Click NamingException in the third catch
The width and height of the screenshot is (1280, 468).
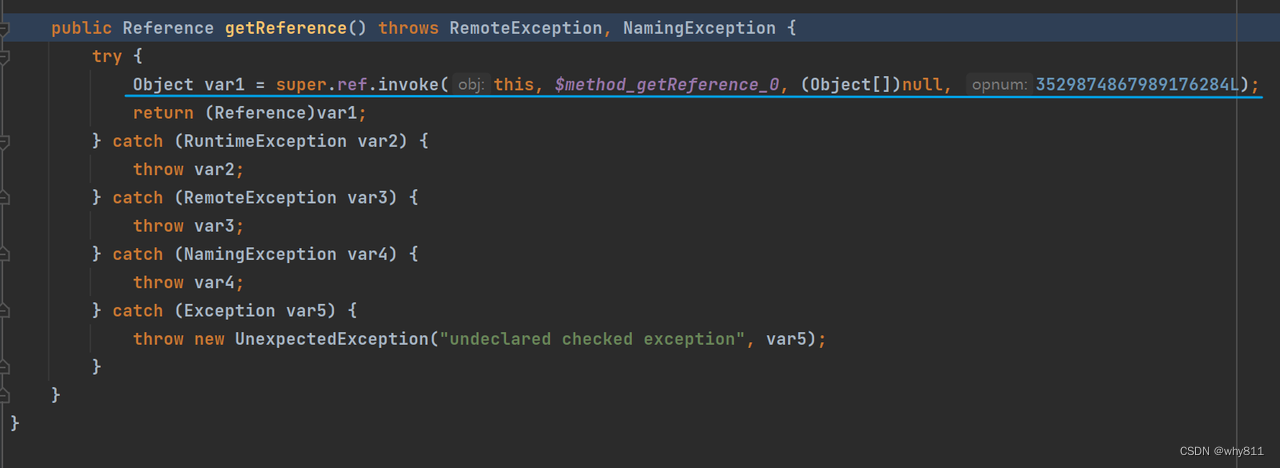point(260,254)
